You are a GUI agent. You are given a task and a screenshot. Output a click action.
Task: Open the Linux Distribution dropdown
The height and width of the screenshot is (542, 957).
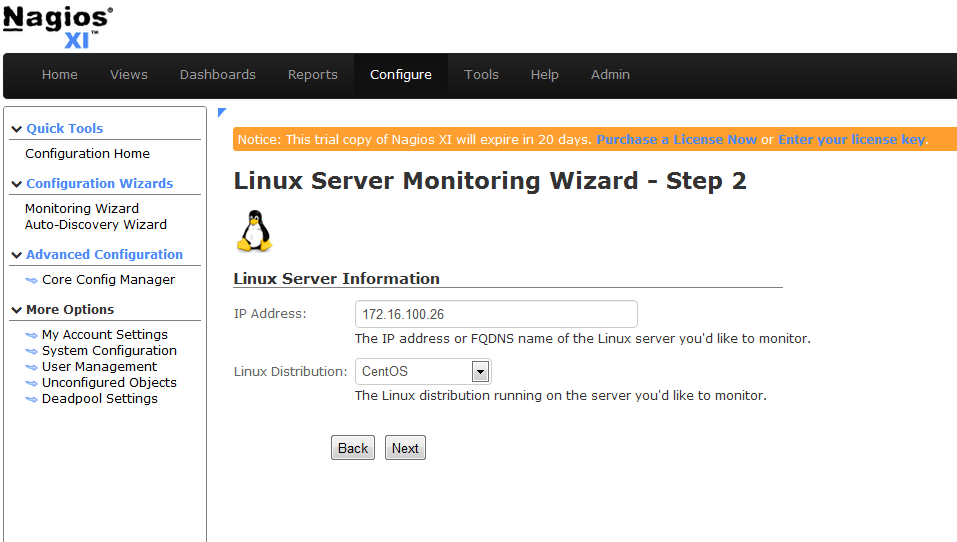(423, 371)
